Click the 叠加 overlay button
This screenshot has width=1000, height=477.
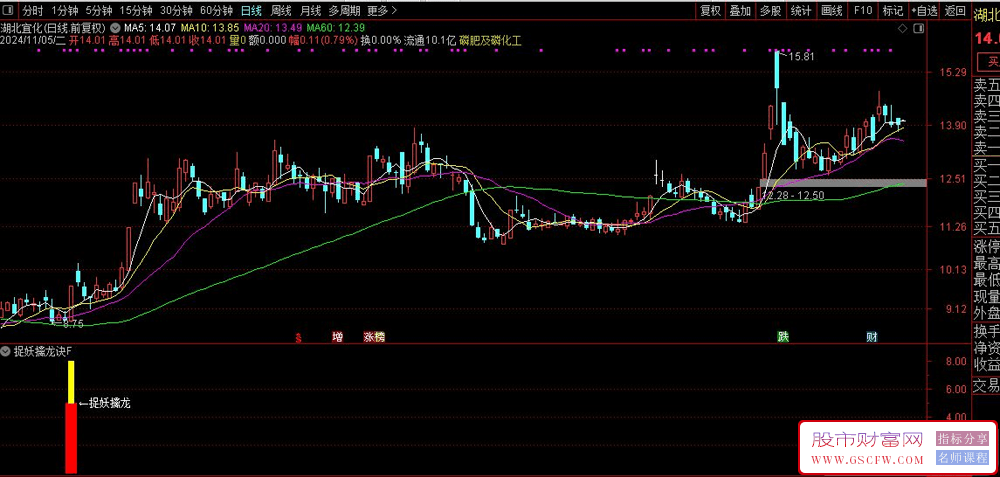pos(740,10)
